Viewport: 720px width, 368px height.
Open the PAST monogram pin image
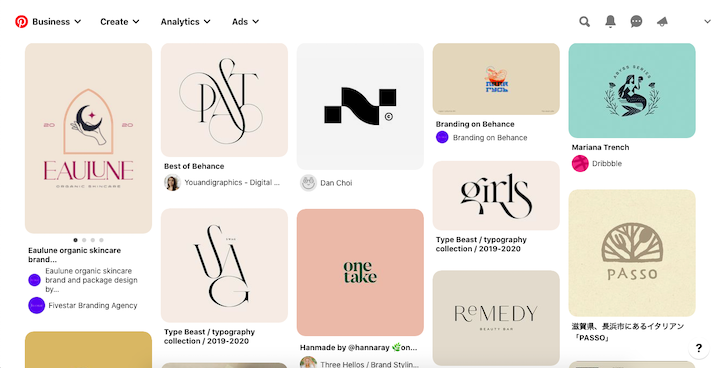pos(224,100)
